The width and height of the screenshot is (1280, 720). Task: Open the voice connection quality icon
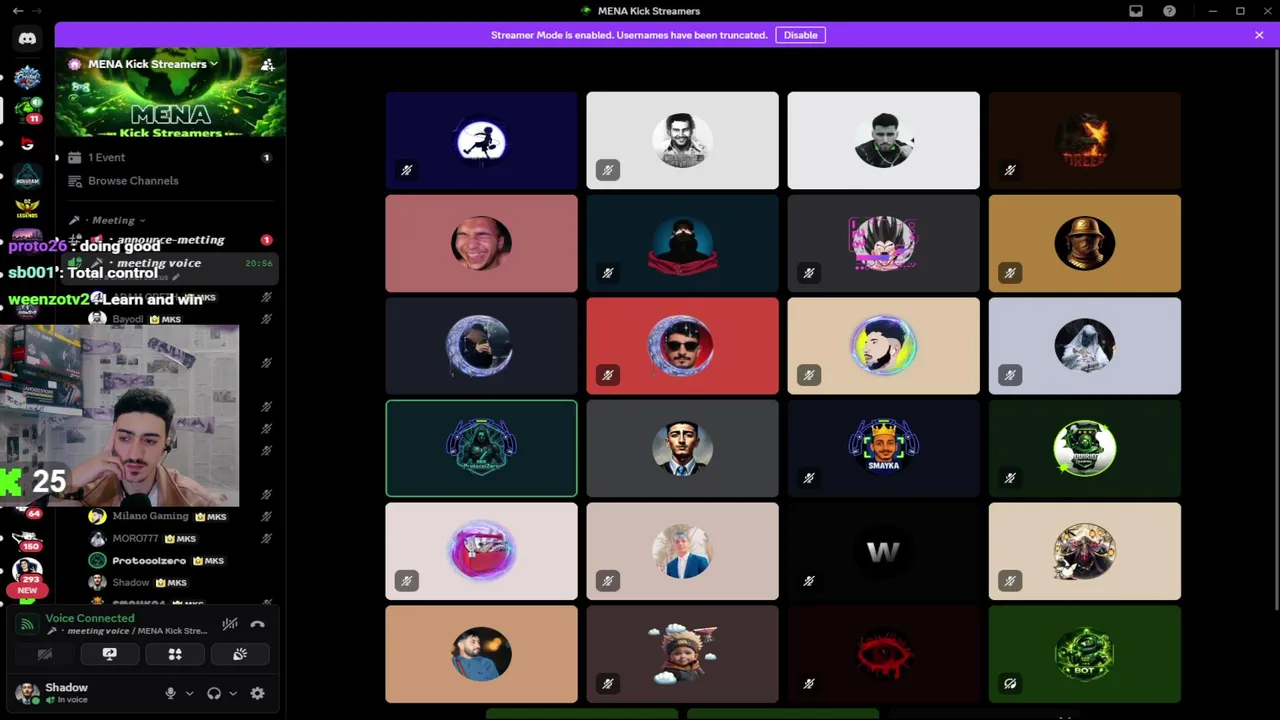tap(27, 624)
